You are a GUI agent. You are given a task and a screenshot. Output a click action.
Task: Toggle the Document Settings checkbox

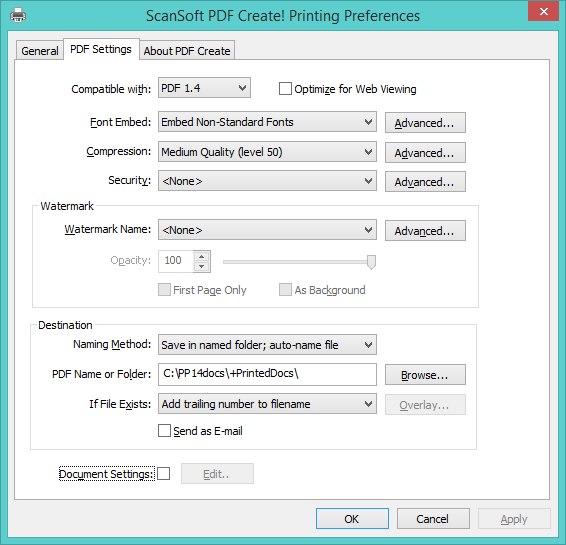164,474
